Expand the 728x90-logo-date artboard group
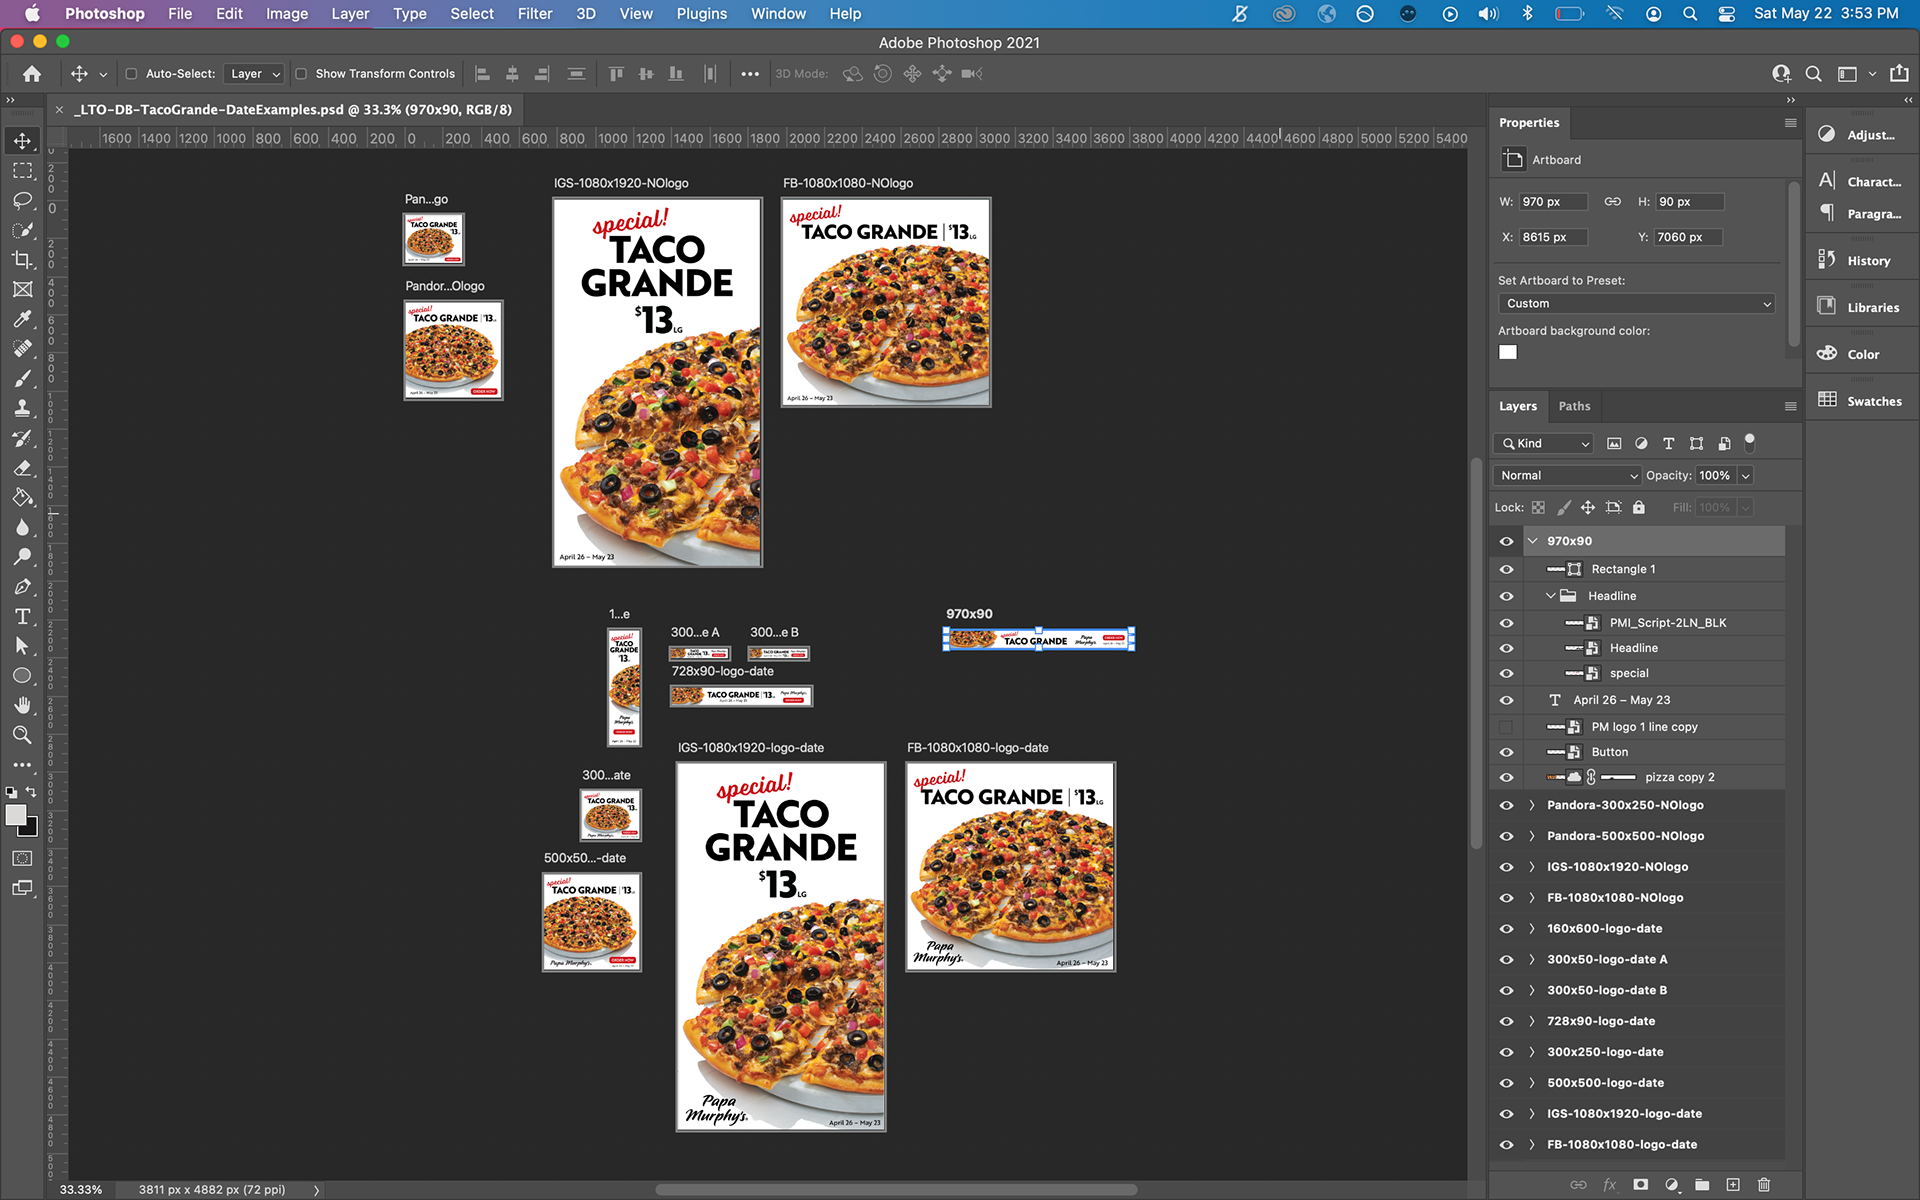 tap(1531, 1021)
